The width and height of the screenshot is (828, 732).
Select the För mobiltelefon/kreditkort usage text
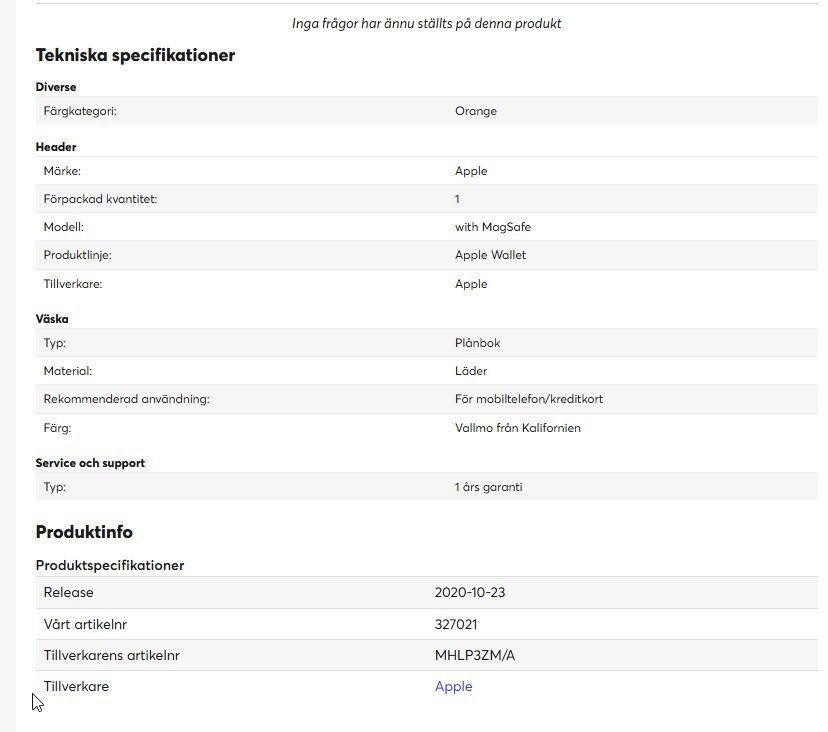[529, 399]
